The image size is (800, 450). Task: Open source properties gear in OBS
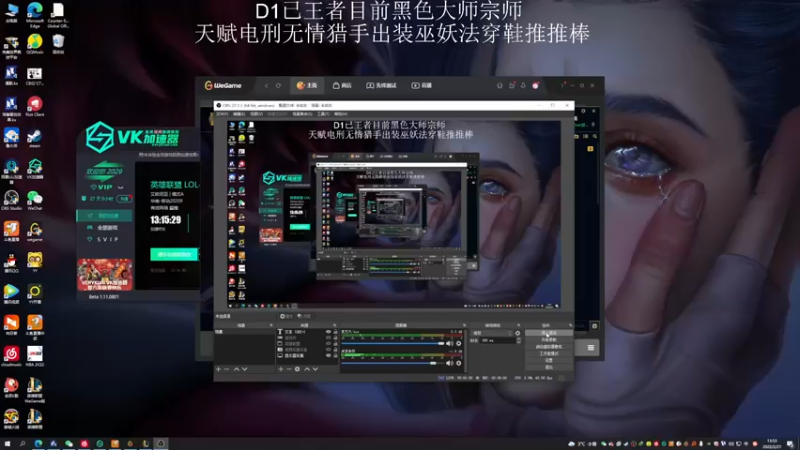click(x=297, y=369)
